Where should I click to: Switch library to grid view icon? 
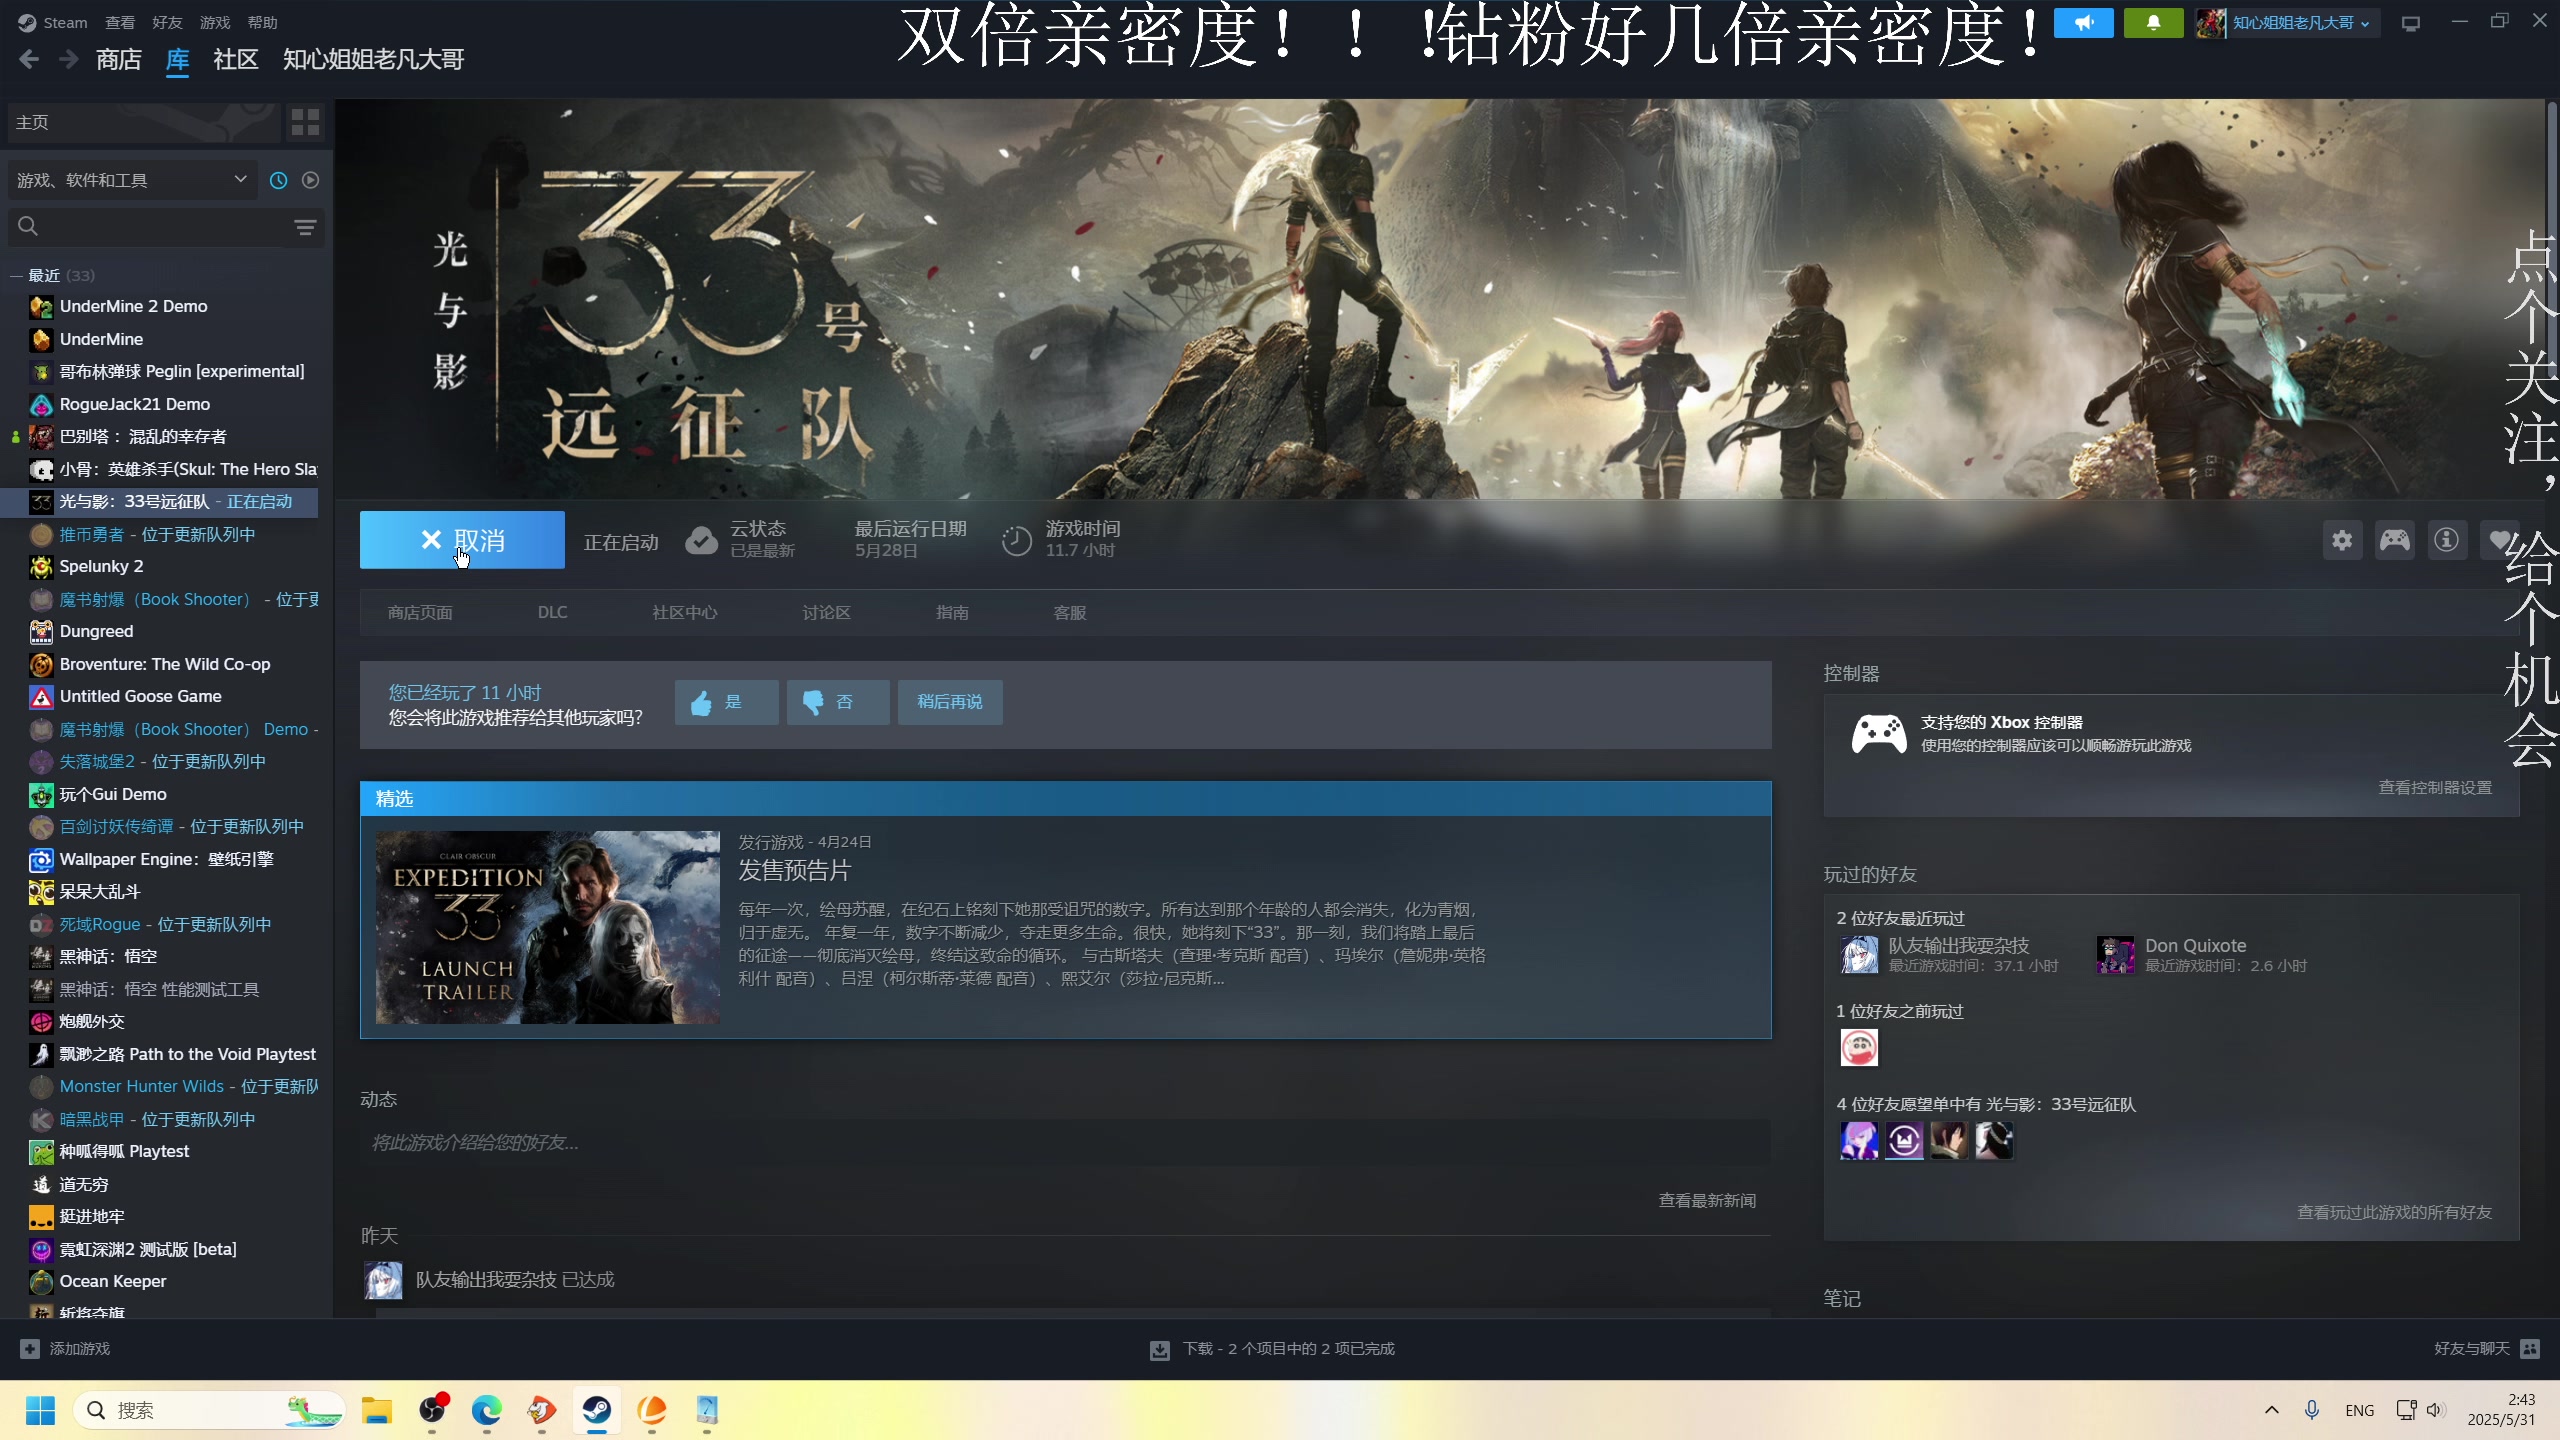[x=305, y=122]
